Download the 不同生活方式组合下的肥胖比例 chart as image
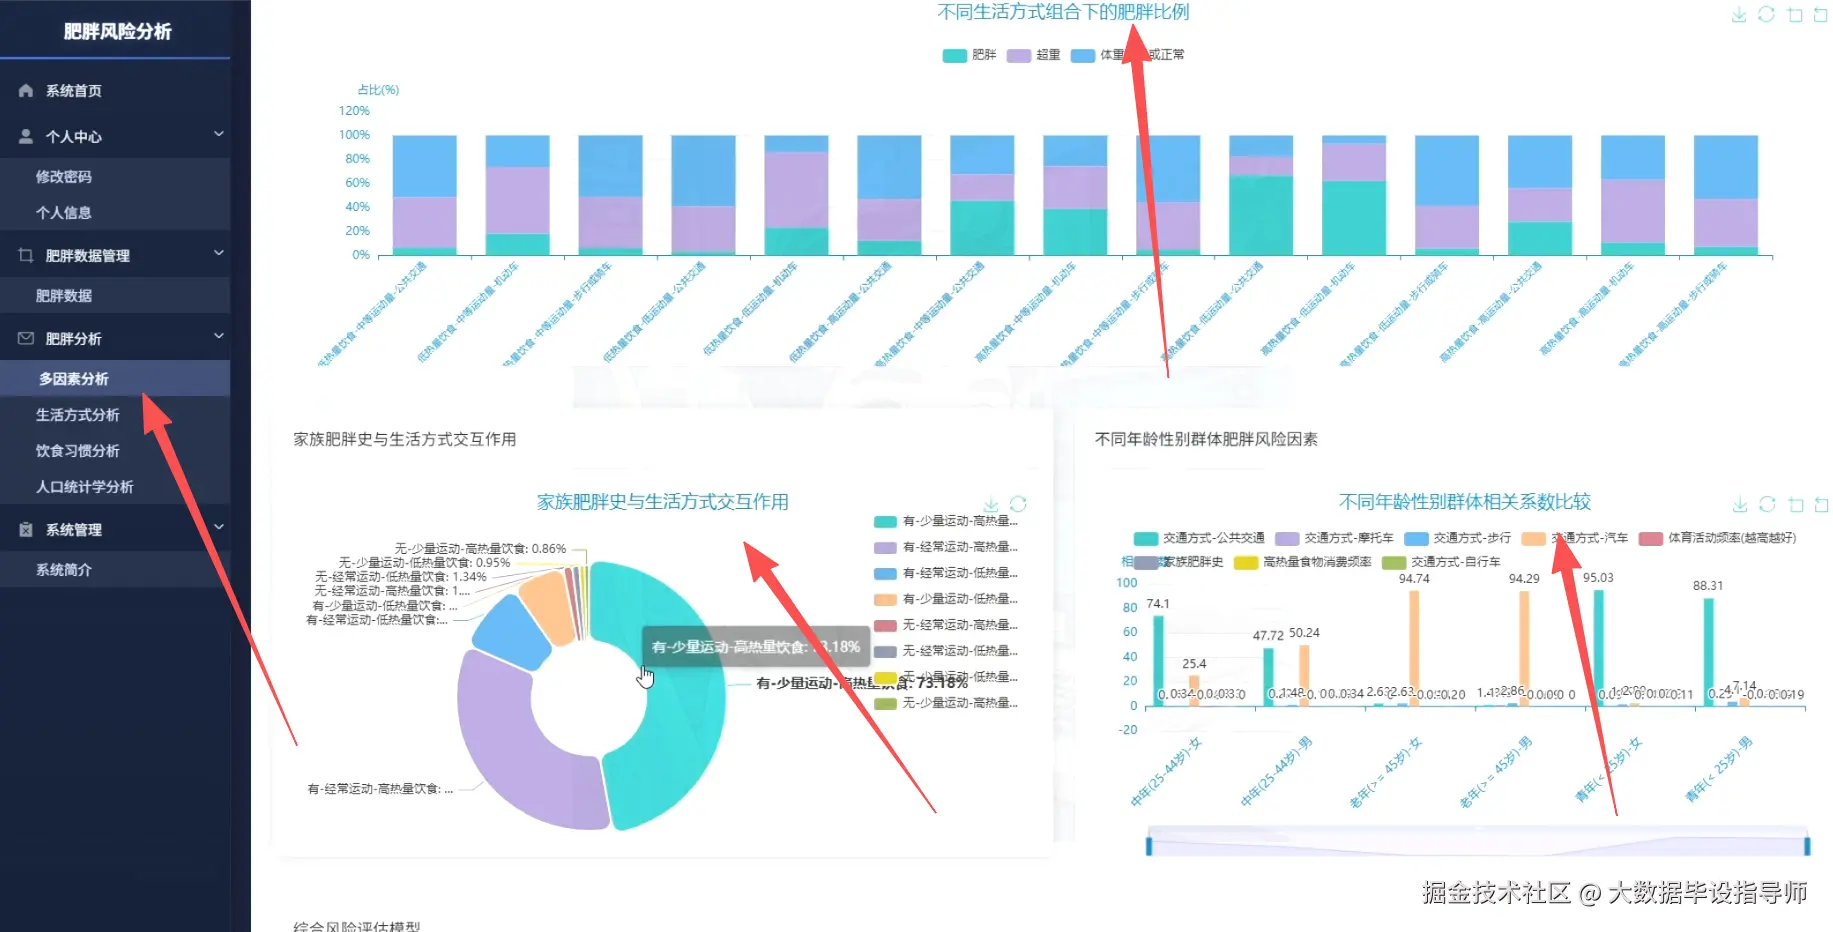The image size is (1833, 932). click(1739, 15)
